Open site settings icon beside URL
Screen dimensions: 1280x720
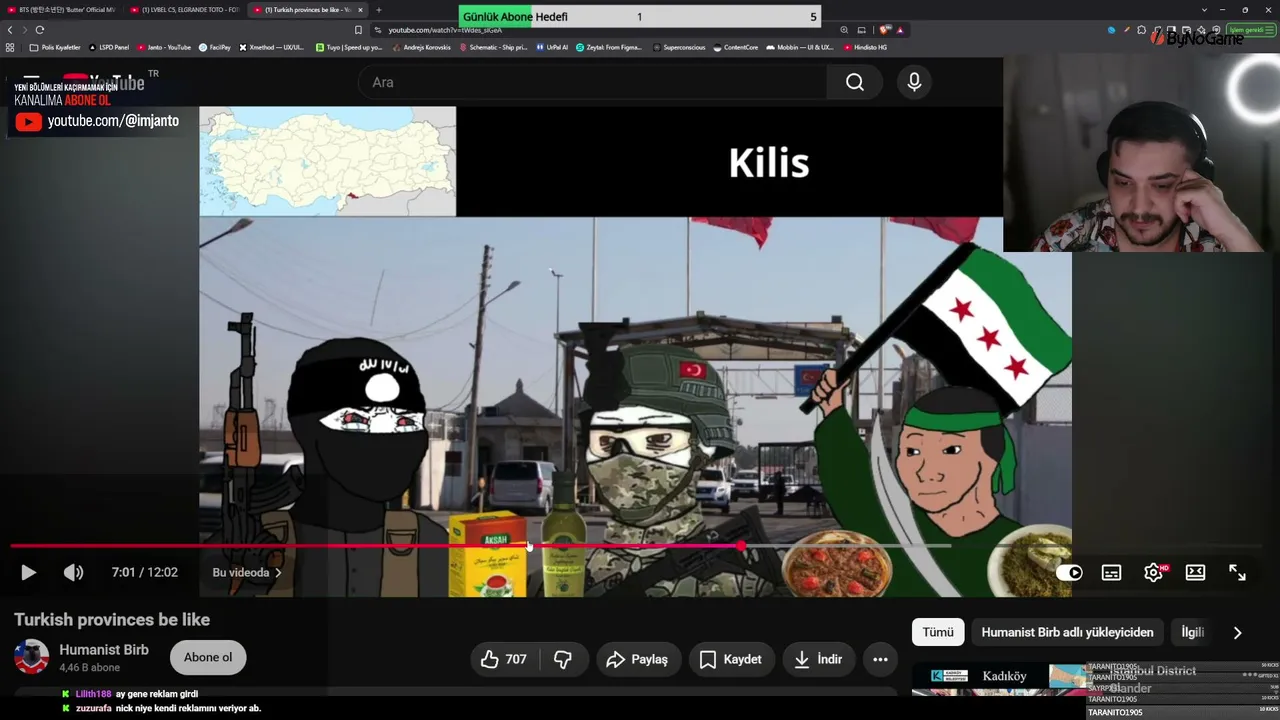[x=377, y=30]
